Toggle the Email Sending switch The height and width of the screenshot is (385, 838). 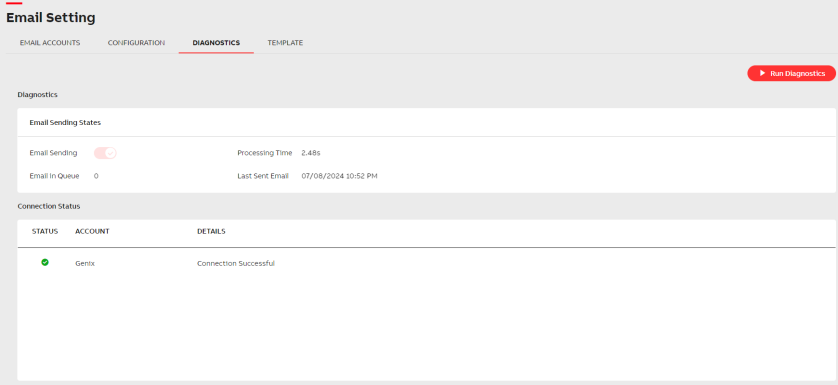click(x=105, y=153)
